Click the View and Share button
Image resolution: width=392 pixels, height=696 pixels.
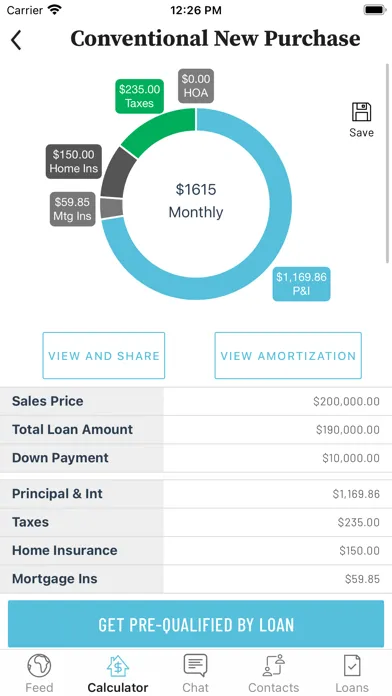coord(103,356)
